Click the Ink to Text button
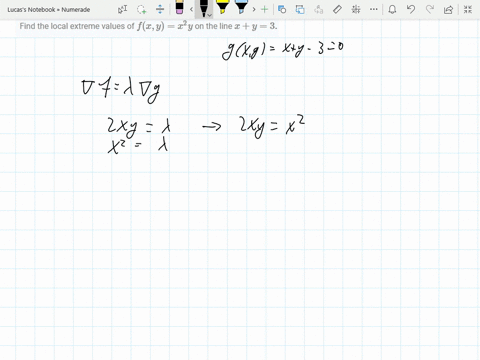The height and width of the screenshot is (360, 480). (319, 9)
